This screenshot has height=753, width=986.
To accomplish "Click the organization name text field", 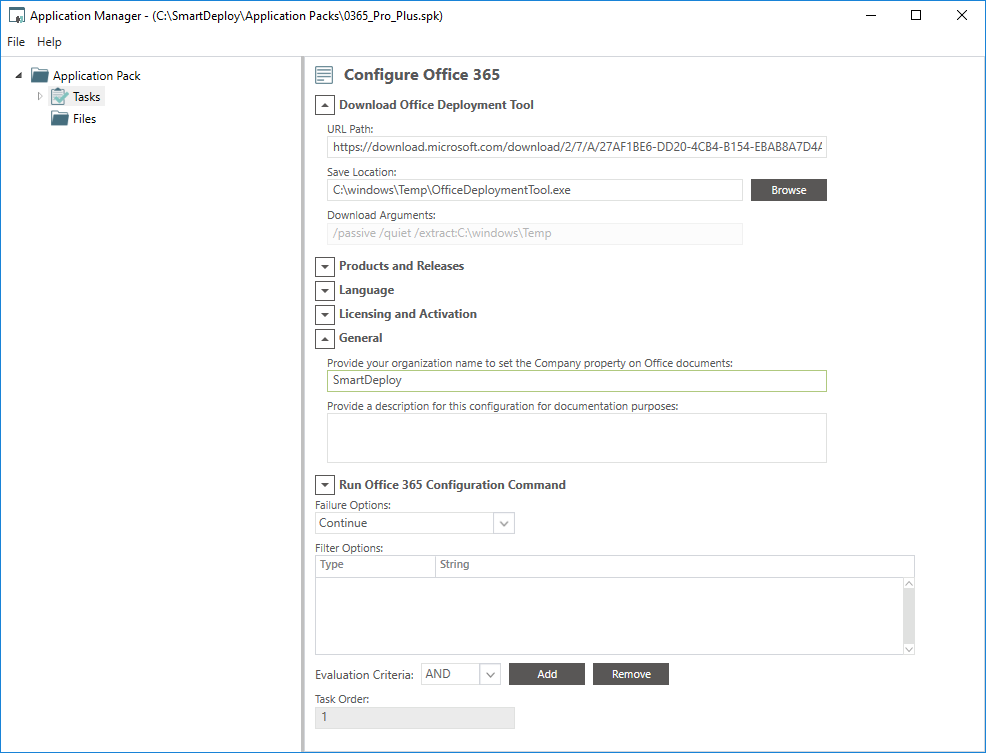I will pos(576,381).
